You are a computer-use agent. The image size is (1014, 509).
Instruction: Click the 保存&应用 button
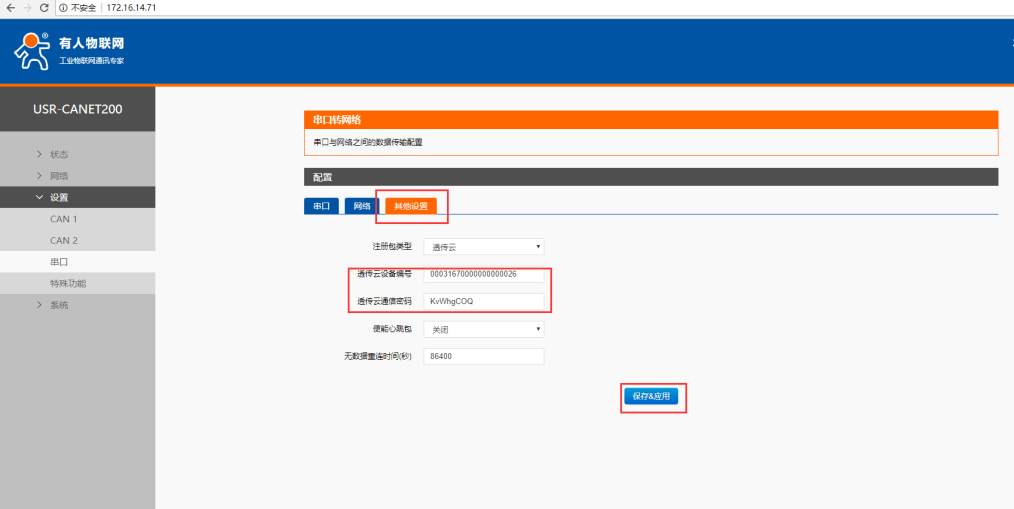point(652,397)
